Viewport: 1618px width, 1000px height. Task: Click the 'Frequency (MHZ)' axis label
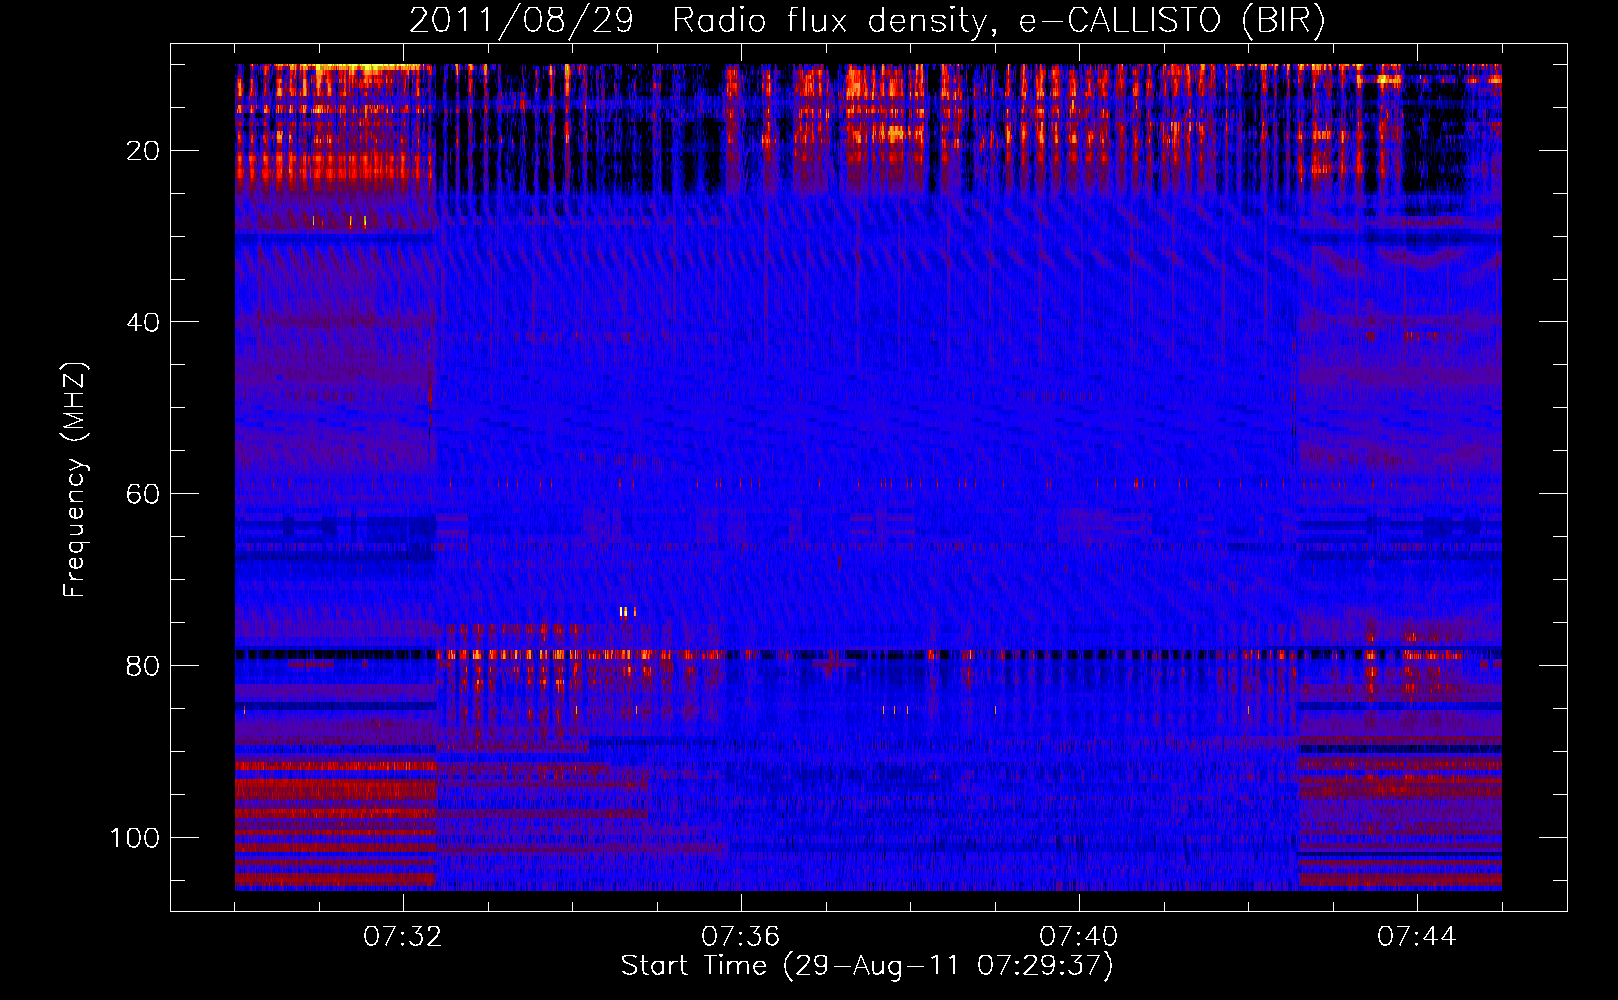pos(75,480)
